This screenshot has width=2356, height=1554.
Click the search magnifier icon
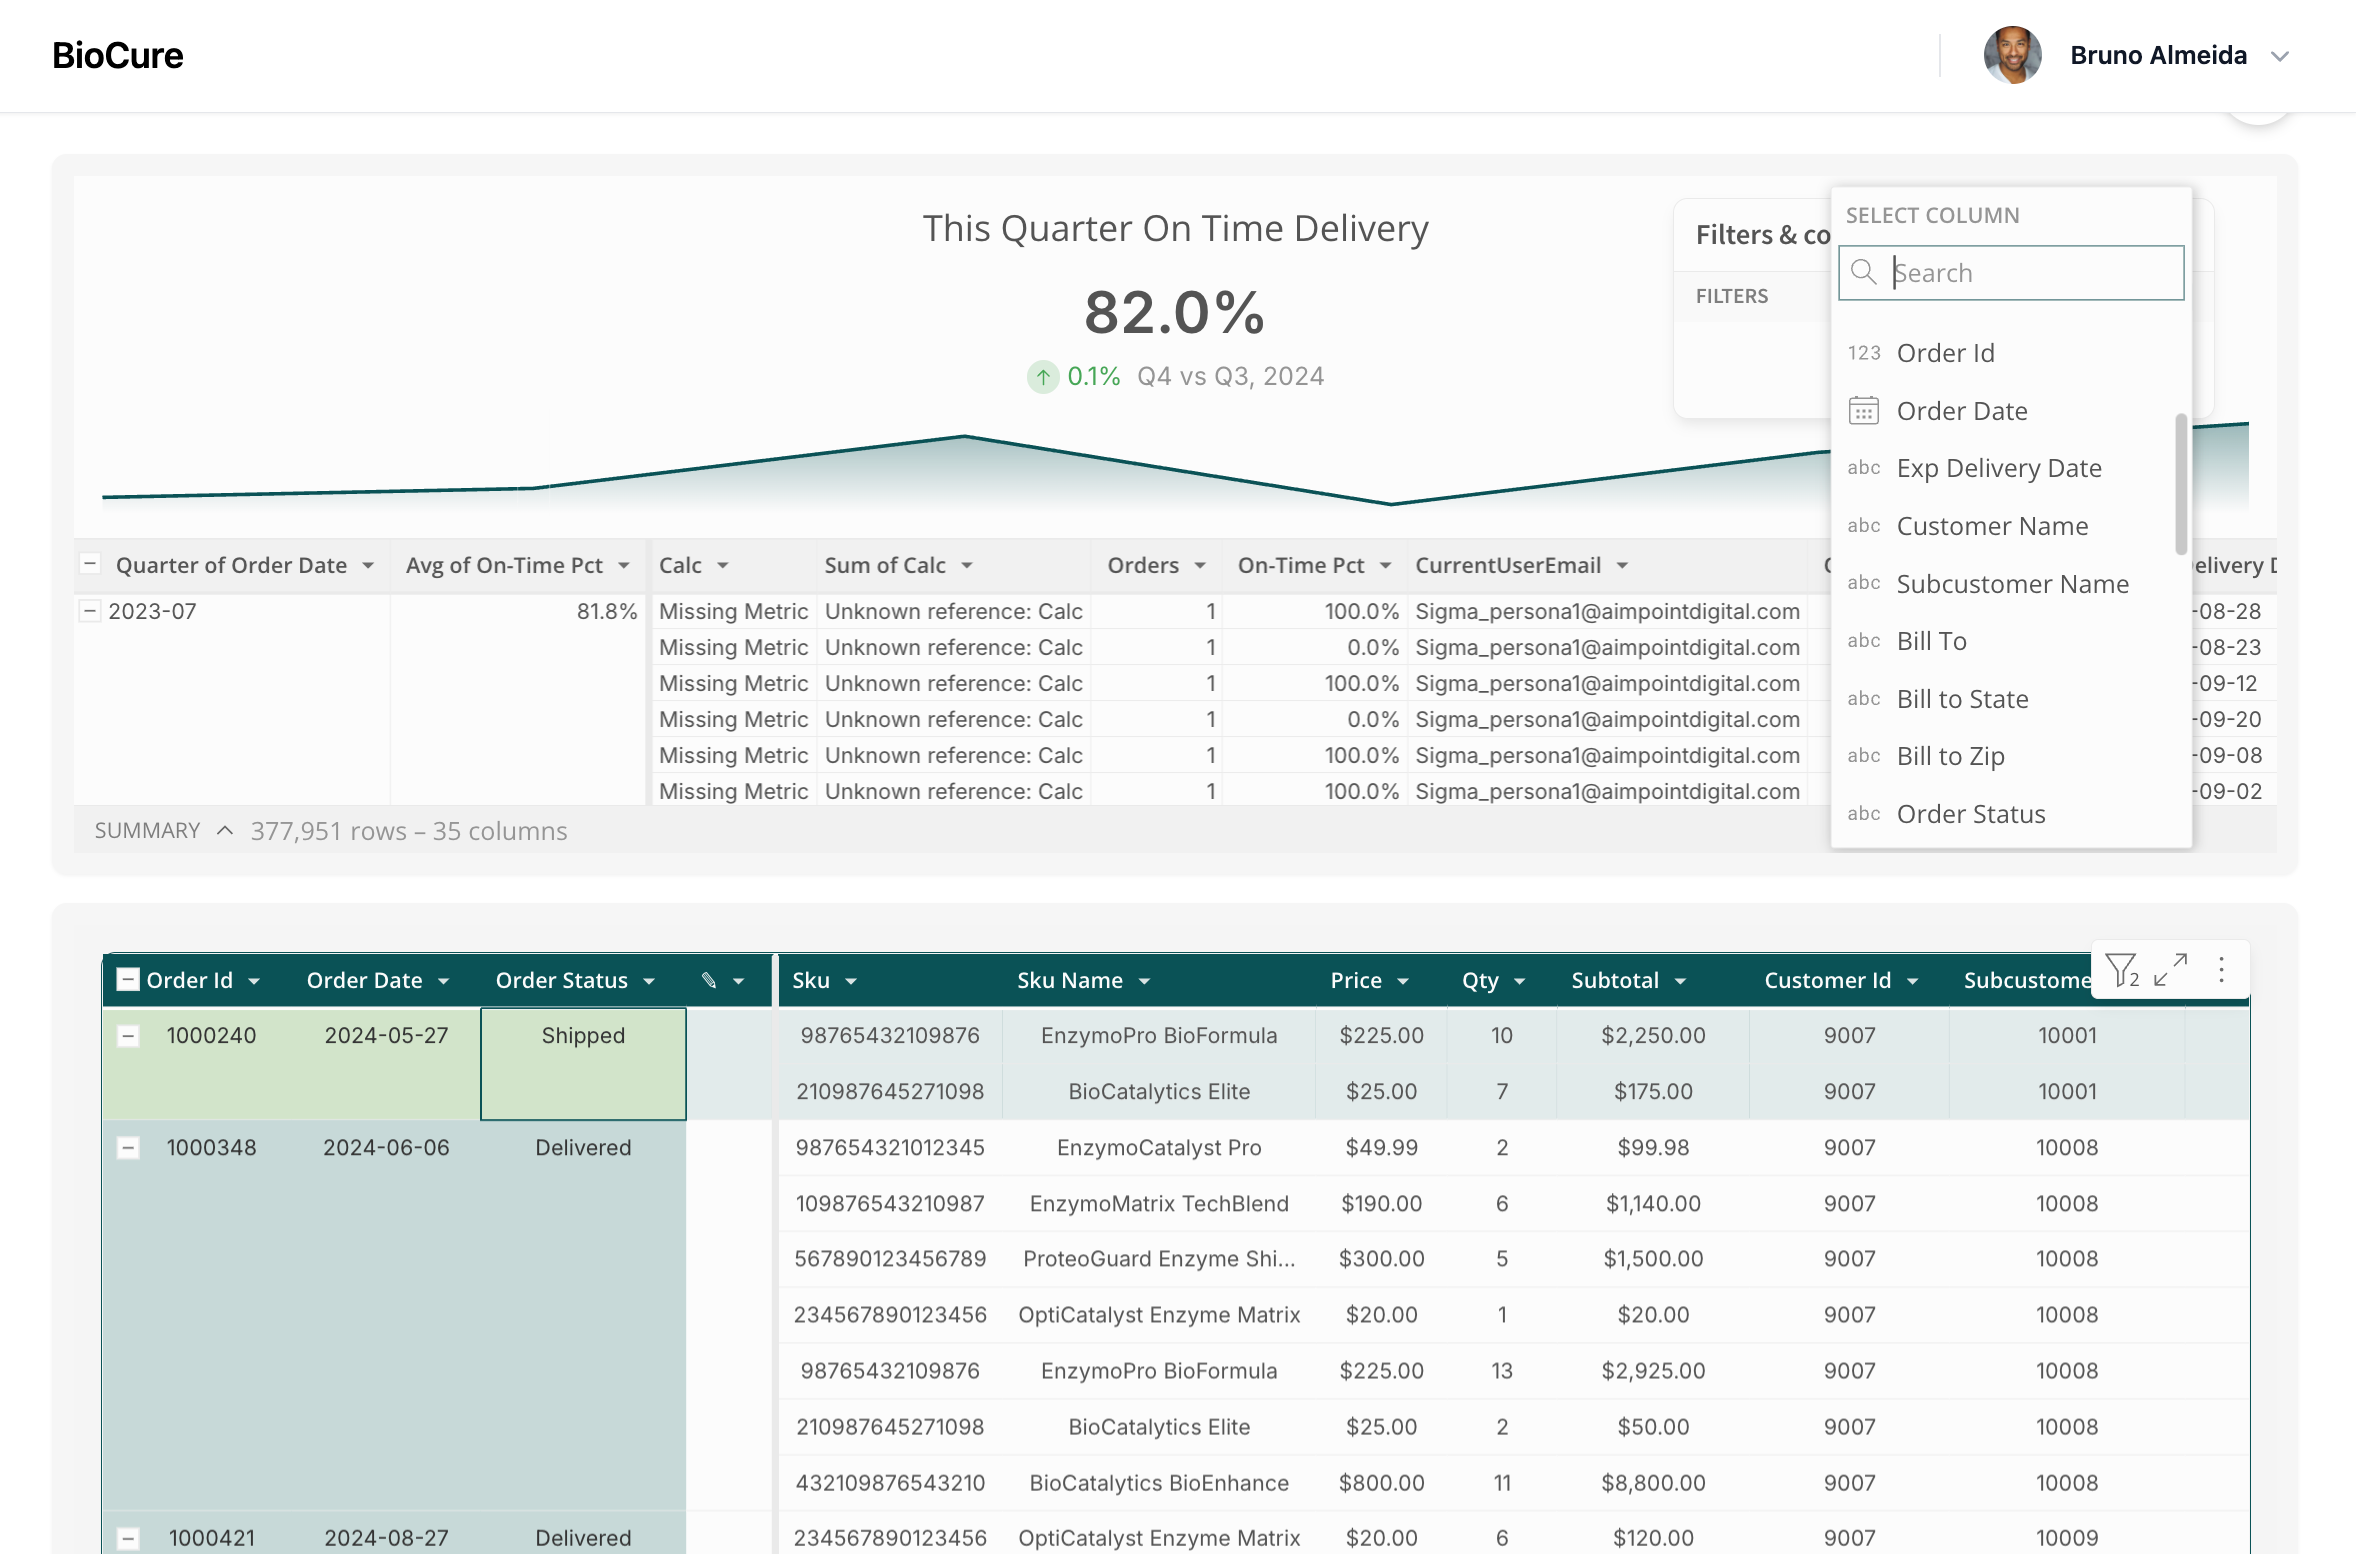coord(1863,272)
